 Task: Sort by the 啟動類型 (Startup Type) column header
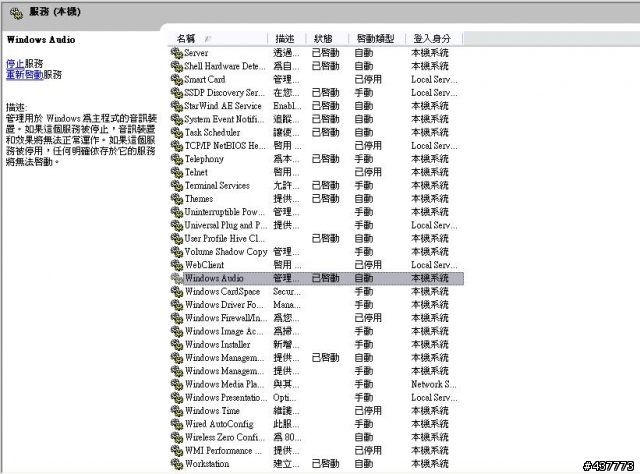click(x=375, y=39)
